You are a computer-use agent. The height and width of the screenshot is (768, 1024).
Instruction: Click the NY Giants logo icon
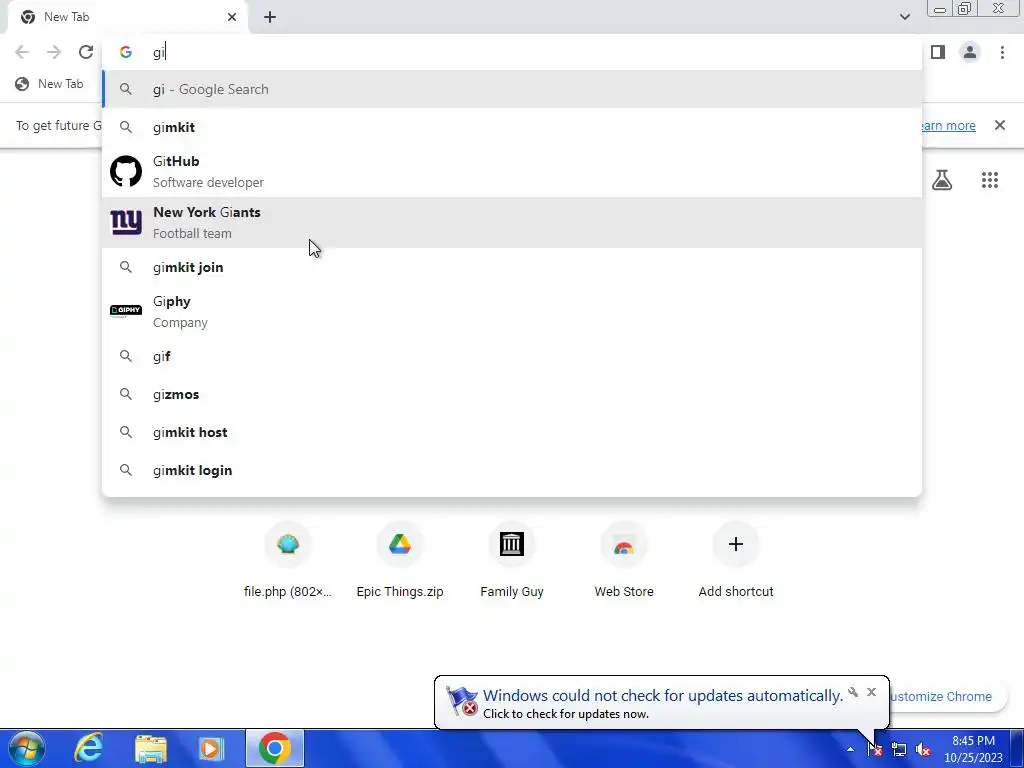tap(126, 223)
